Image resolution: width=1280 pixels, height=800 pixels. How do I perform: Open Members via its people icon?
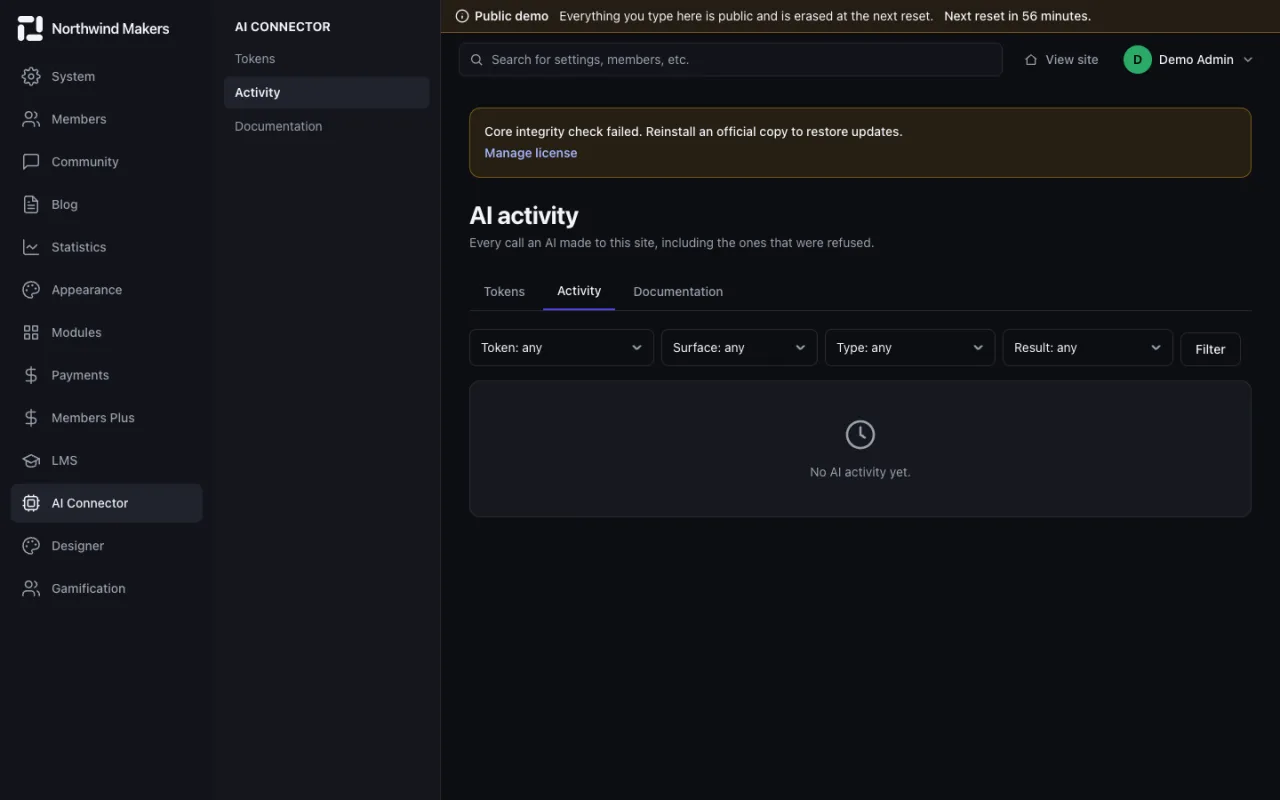click(x=31, y=119)
